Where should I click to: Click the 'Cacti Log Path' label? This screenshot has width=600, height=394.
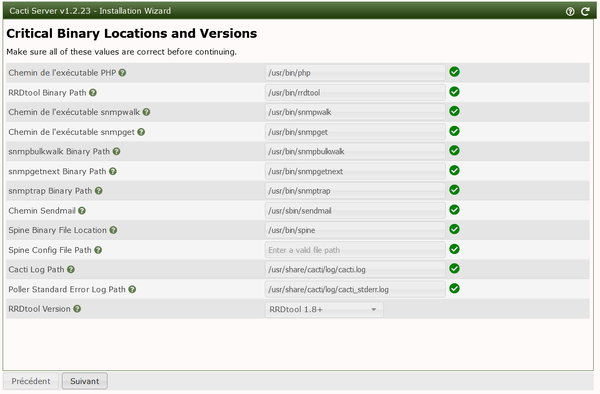(36, 270)
